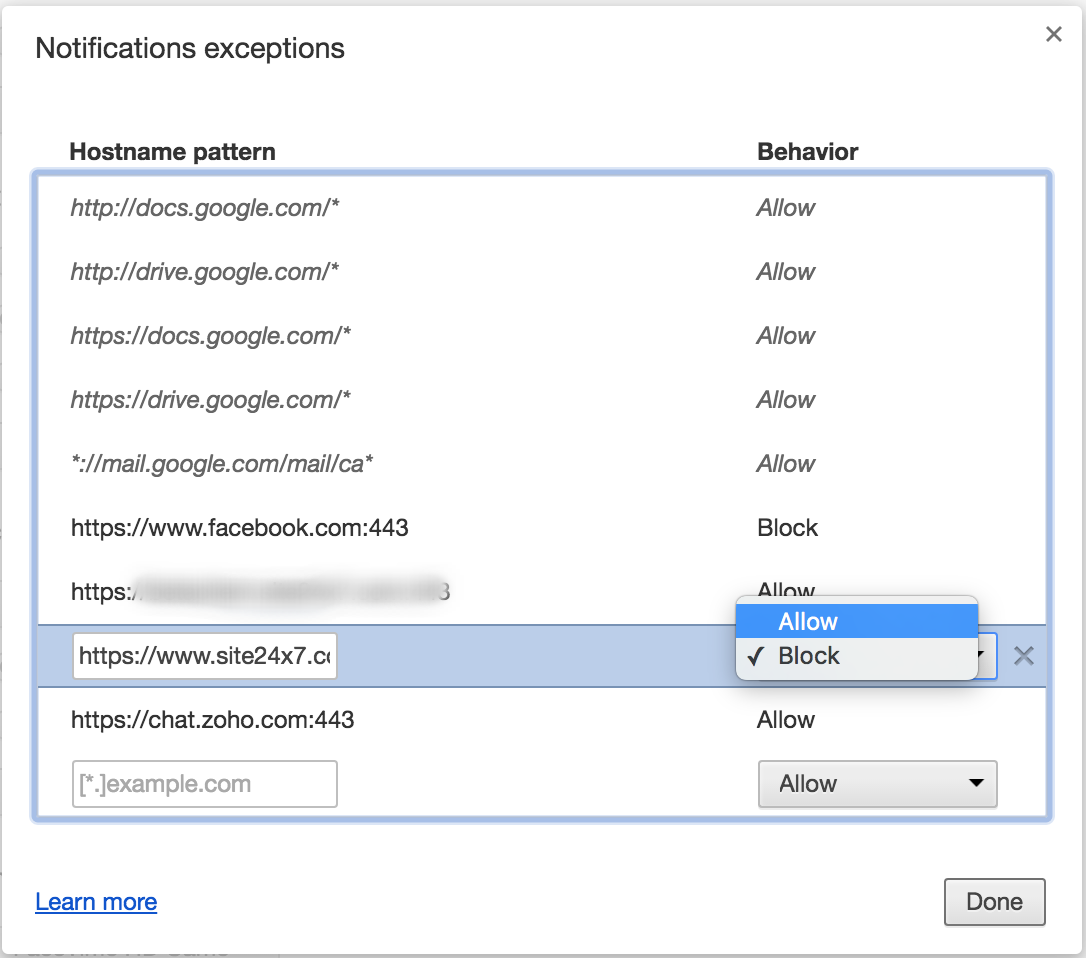Click the http://docs.google.com/* entry

[205, 208]
